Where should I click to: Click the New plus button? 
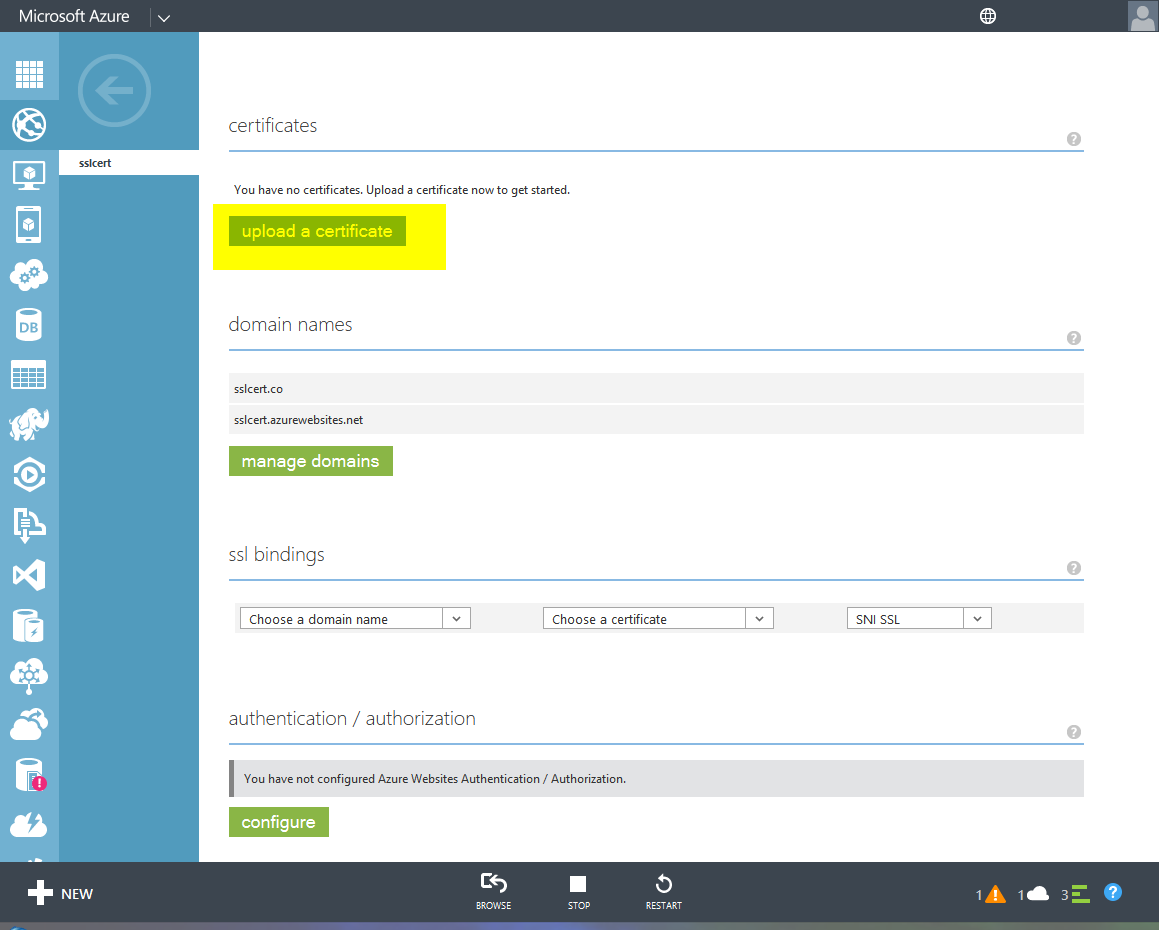[59, 893]
